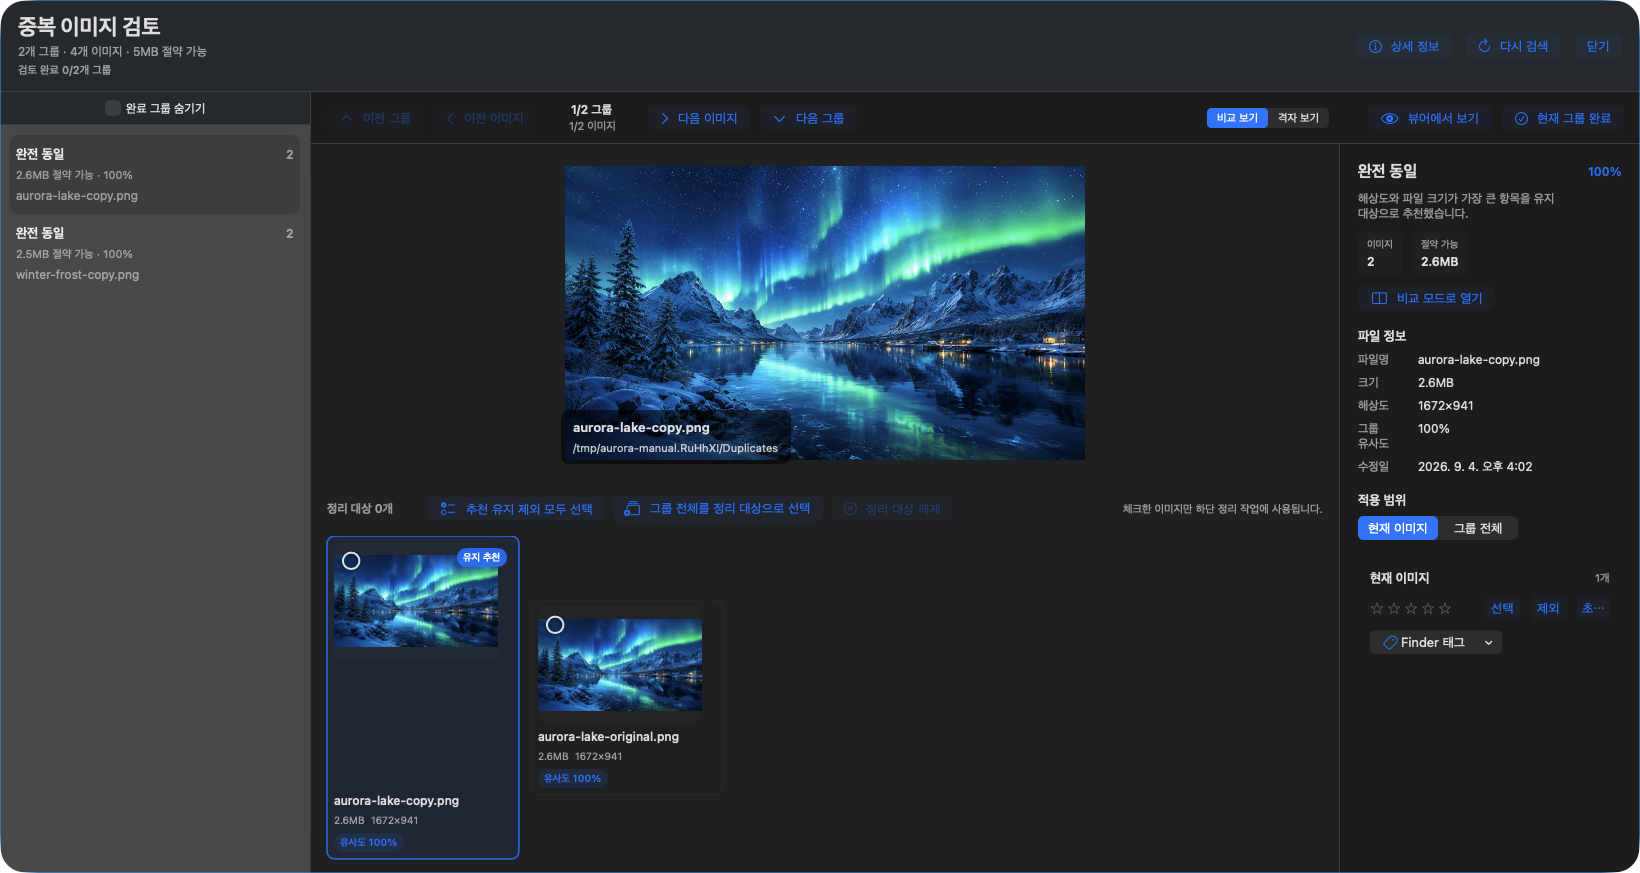Click the 유사도 100% badge under aurora-lake-copy.png thumbnail
Viewport: 1640px width, 873px height.
(x=369, y=843)
